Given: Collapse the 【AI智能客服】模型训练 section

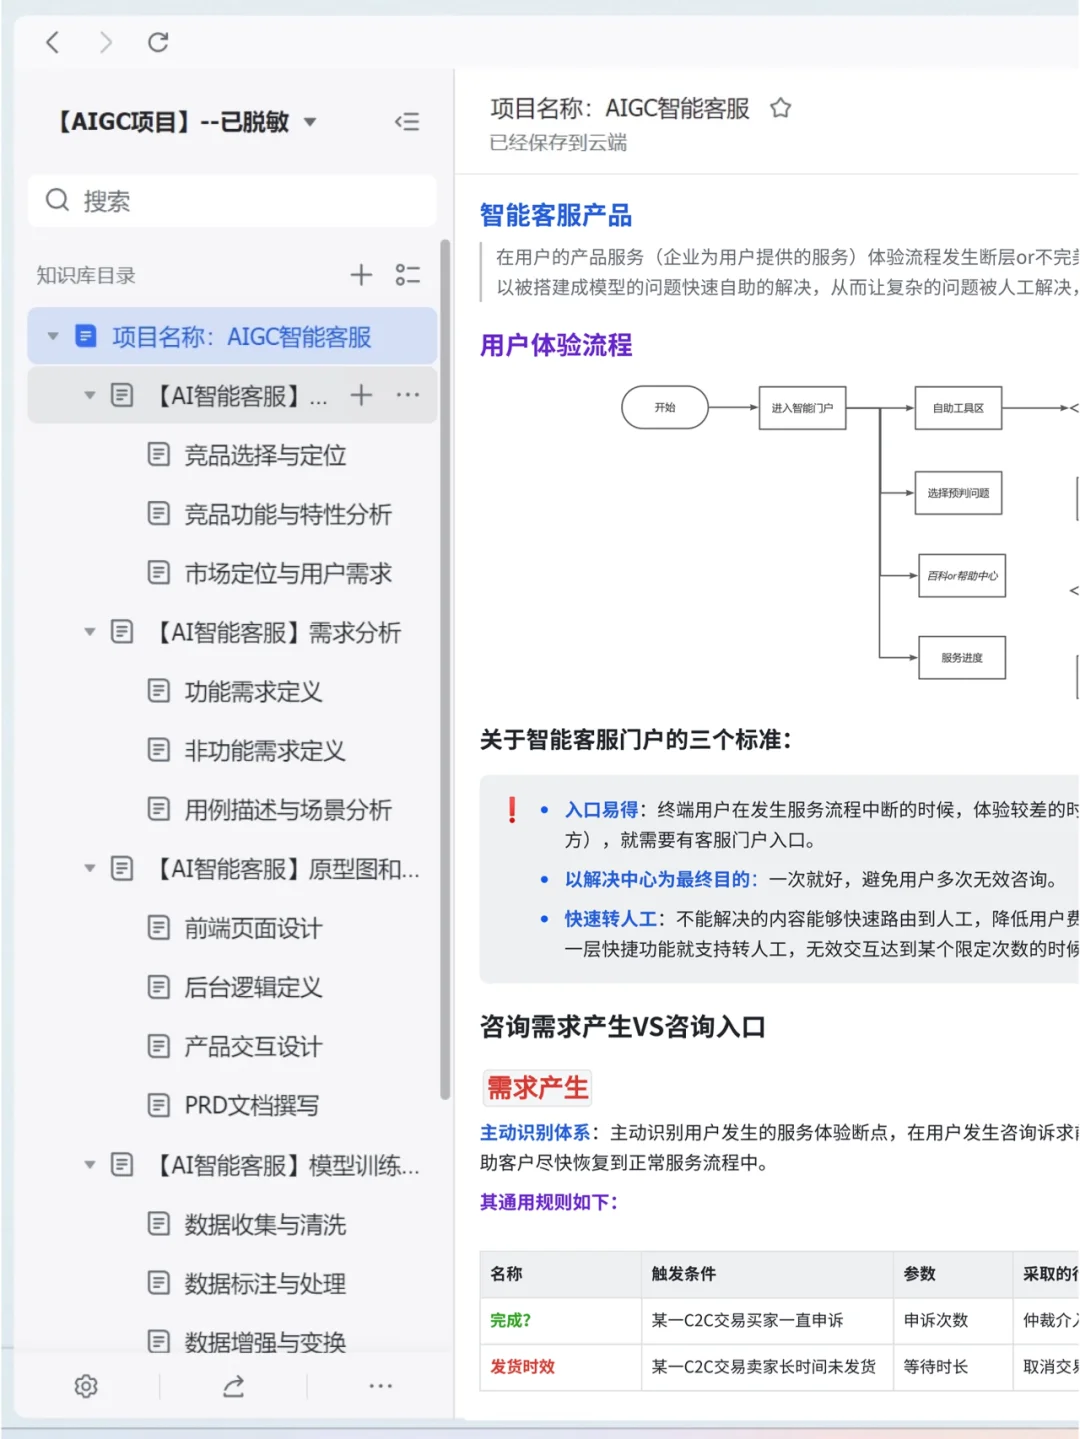Looking at the screenshot, I should click(89, 1165).
